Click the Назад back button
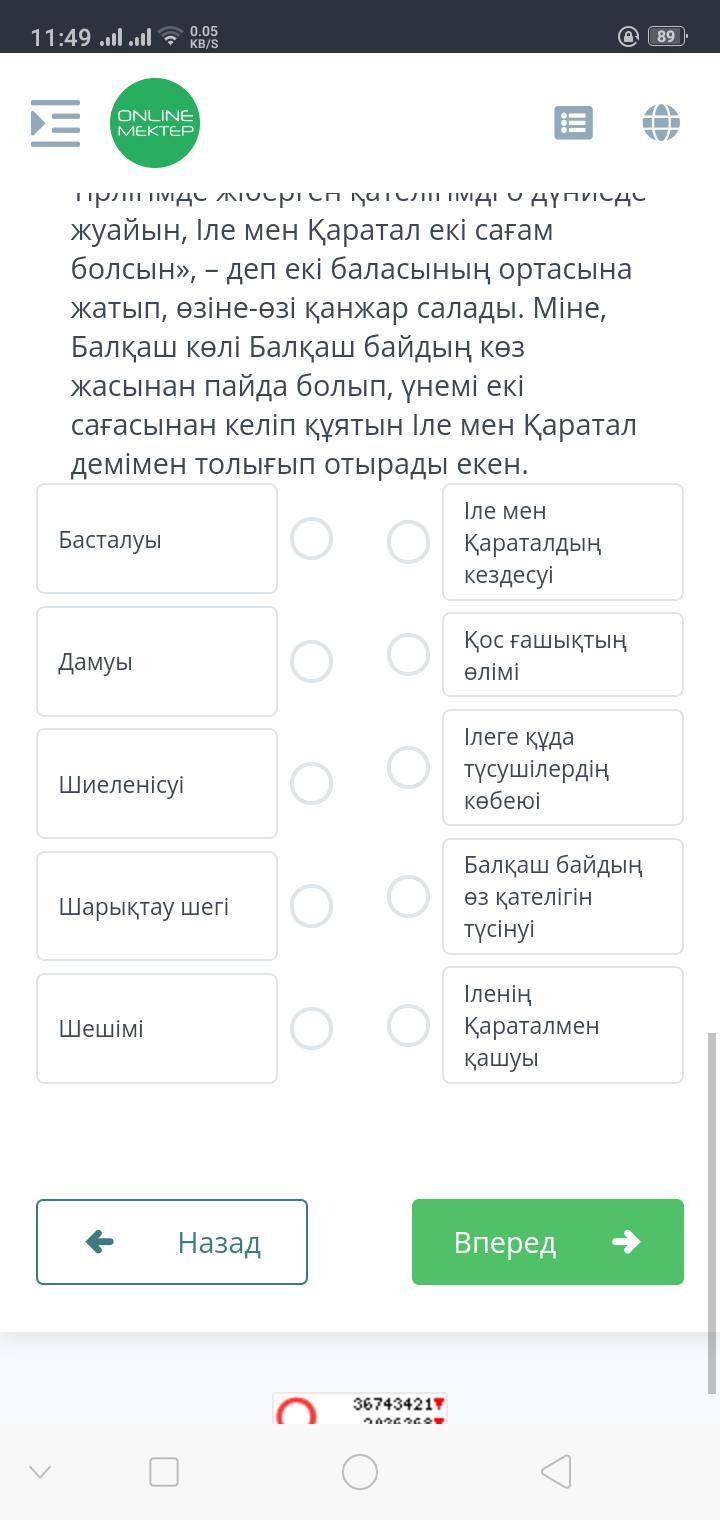The width and height of the screenshot is (720, 1520). tap(172, 1242)
